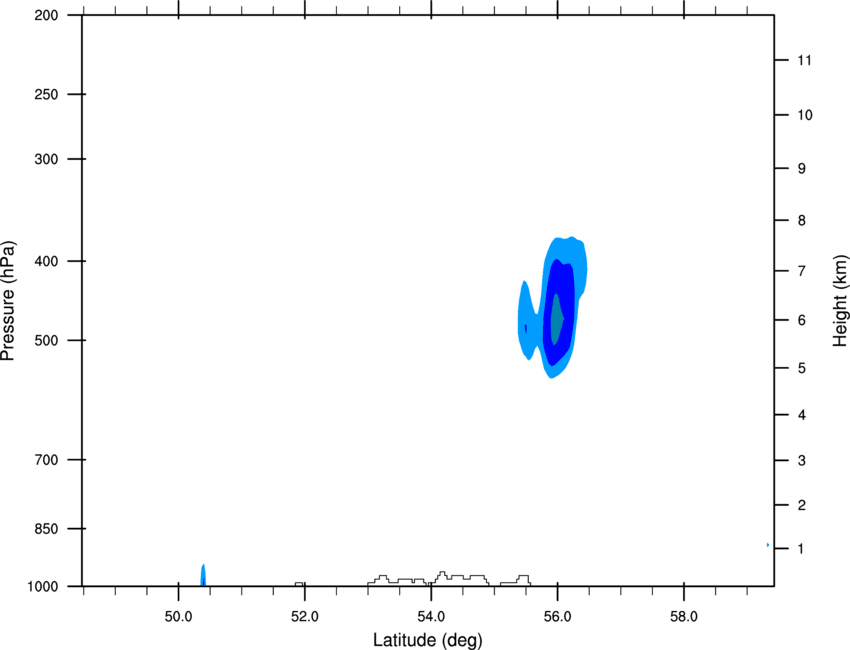Pick the 10 km height label

click(x=805, y=115)
